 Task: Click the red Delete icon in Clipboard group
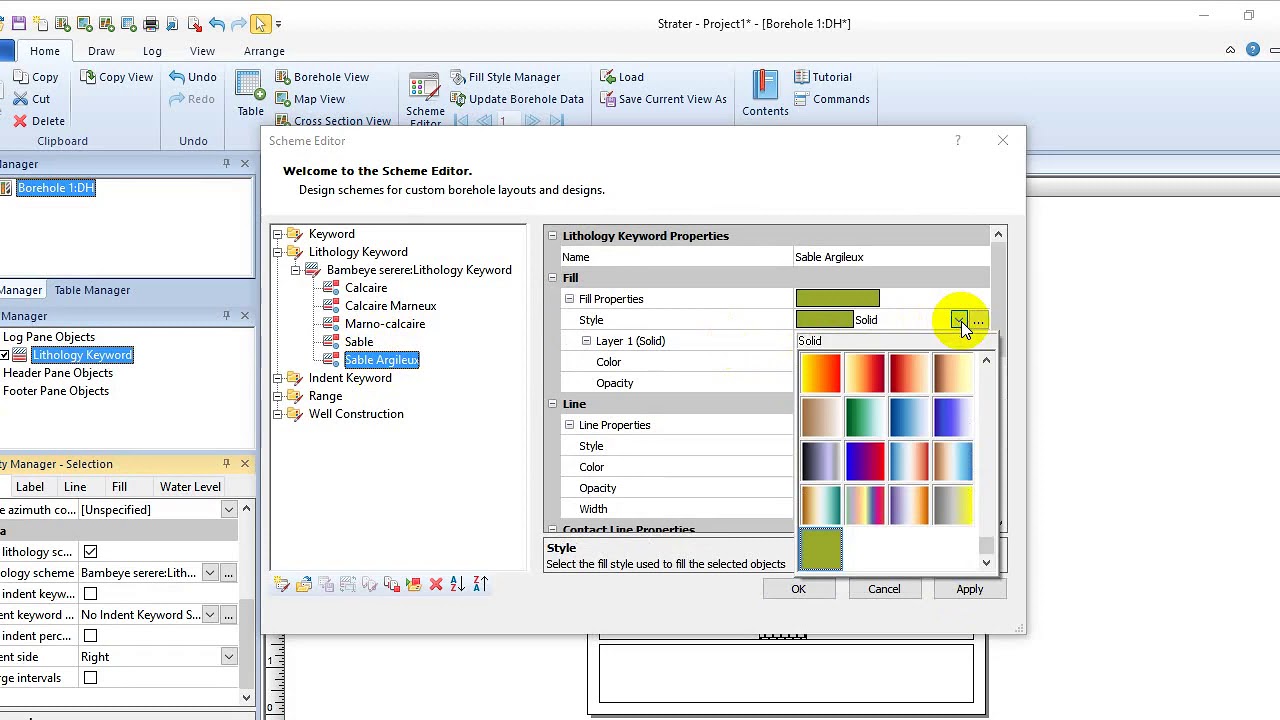pyautogui.click(x=20, y=121)
